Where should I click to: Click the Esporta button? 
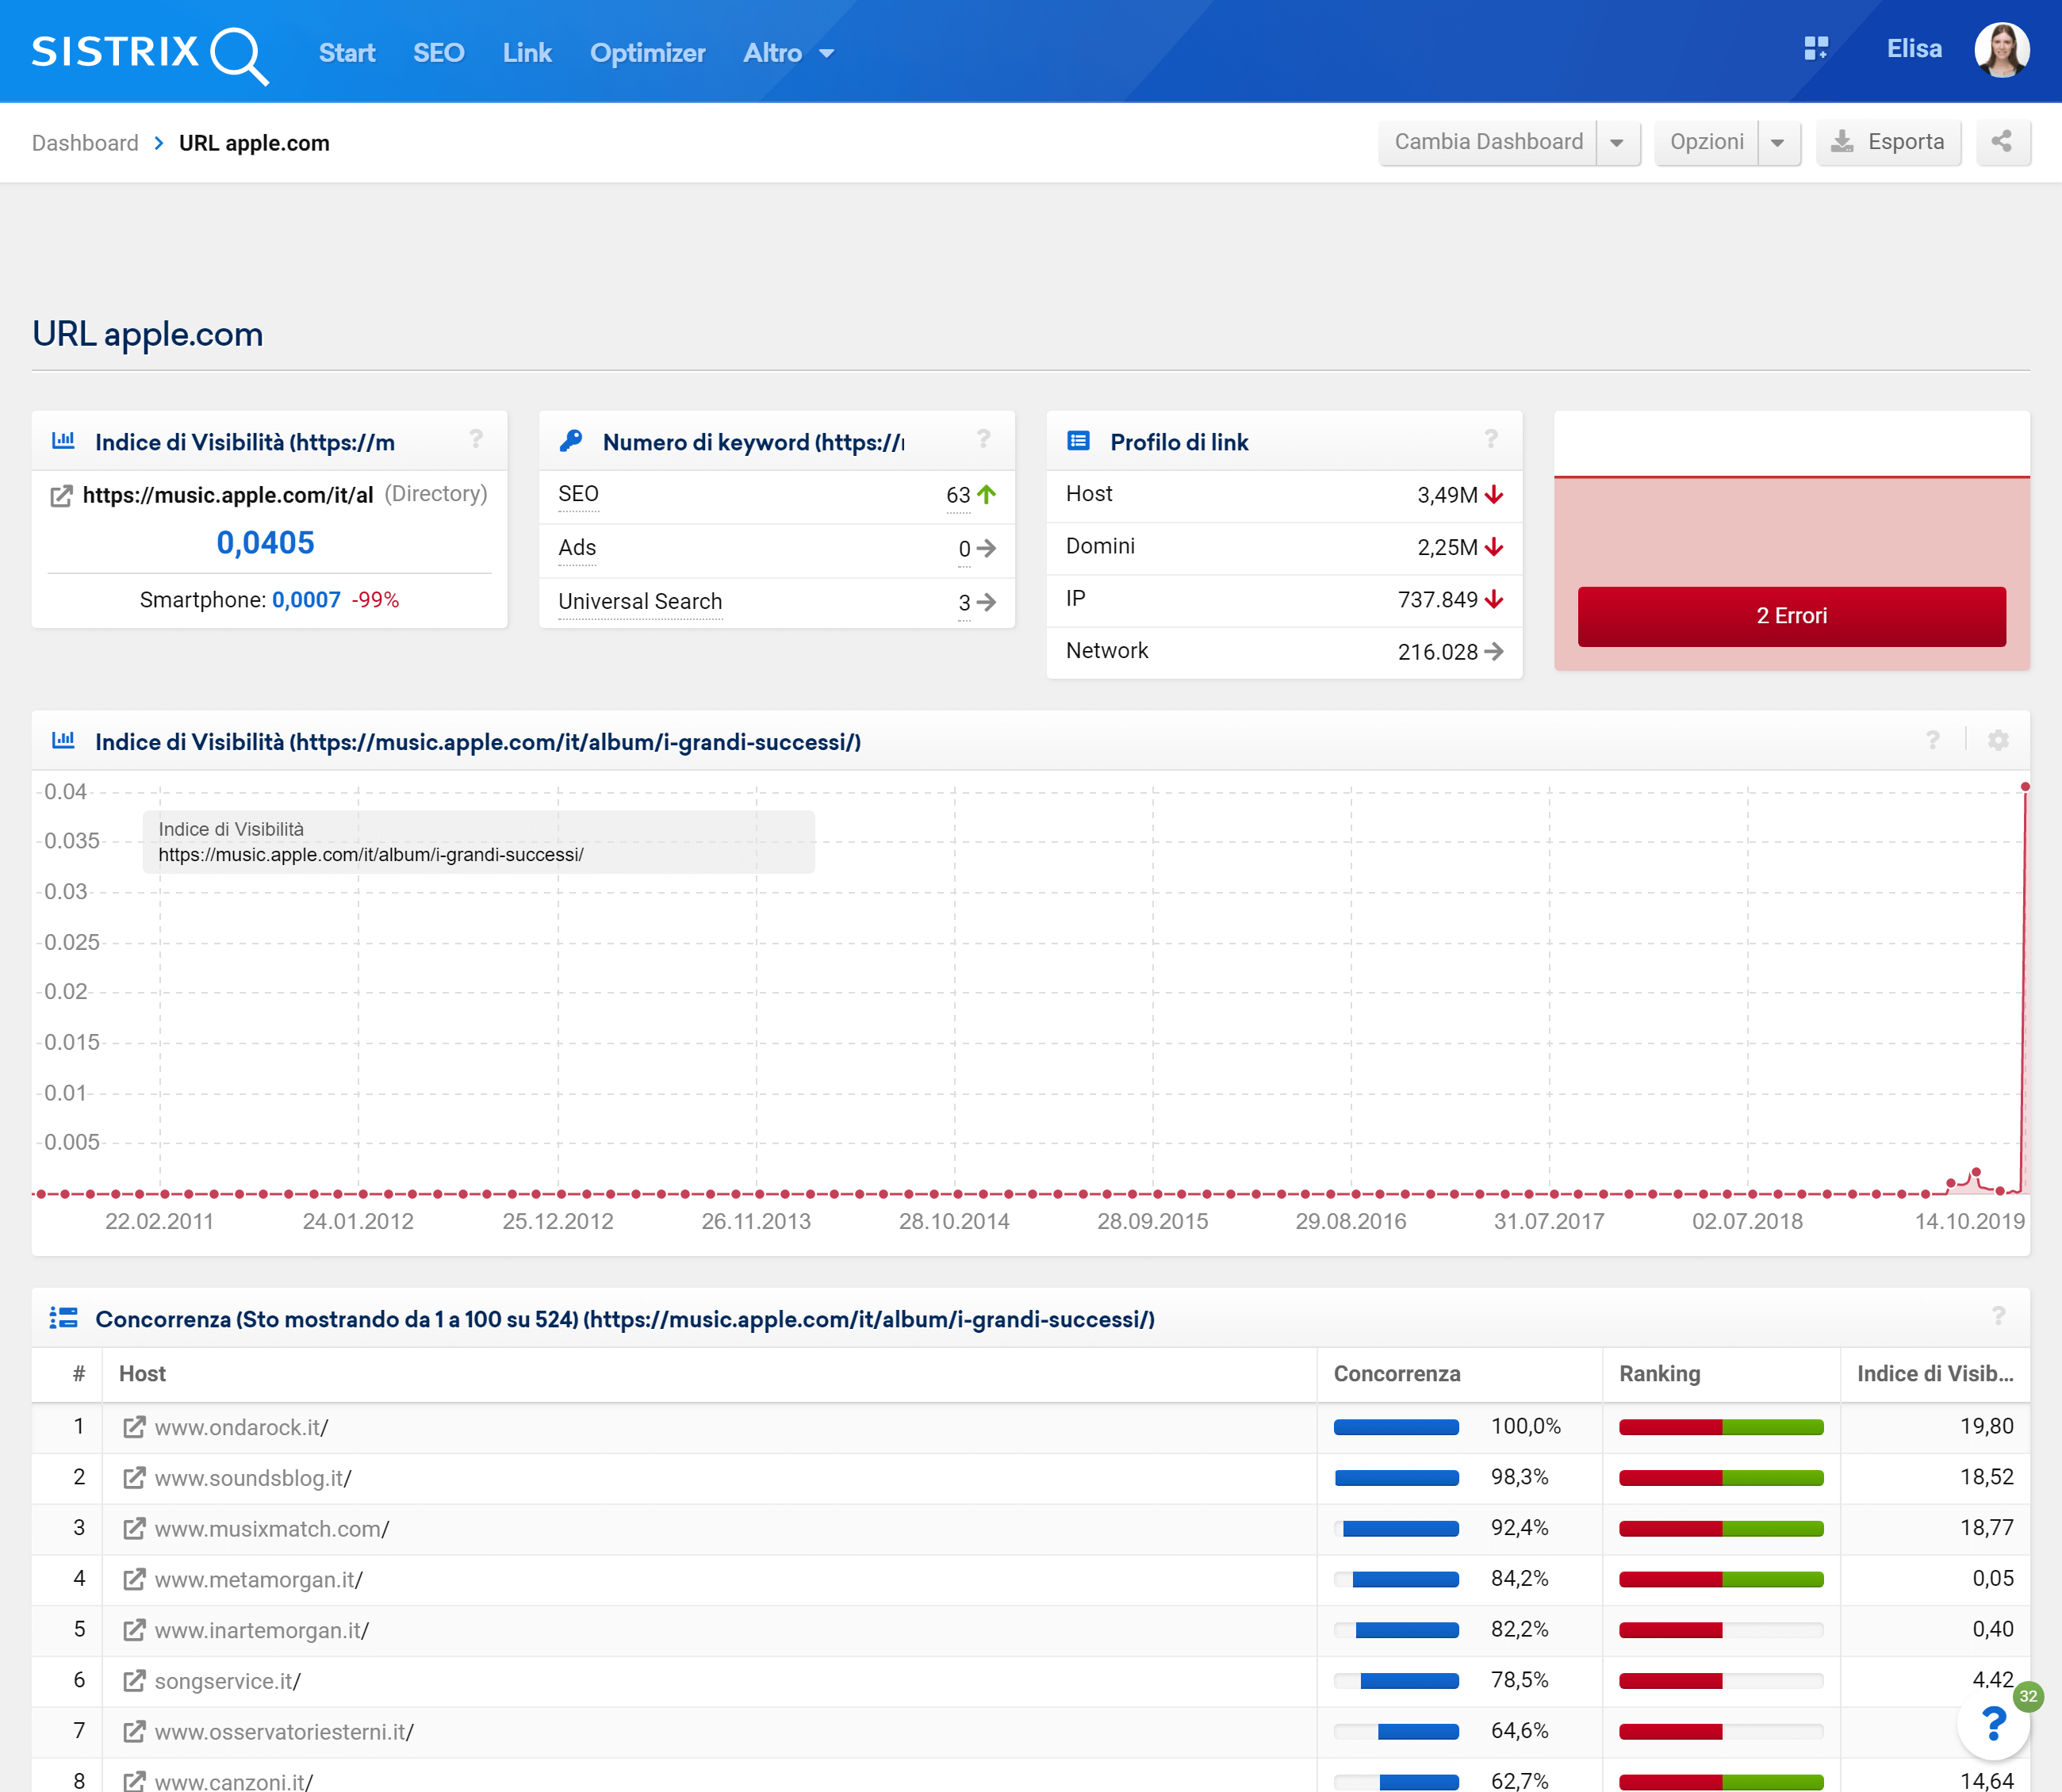(1888, 142)
